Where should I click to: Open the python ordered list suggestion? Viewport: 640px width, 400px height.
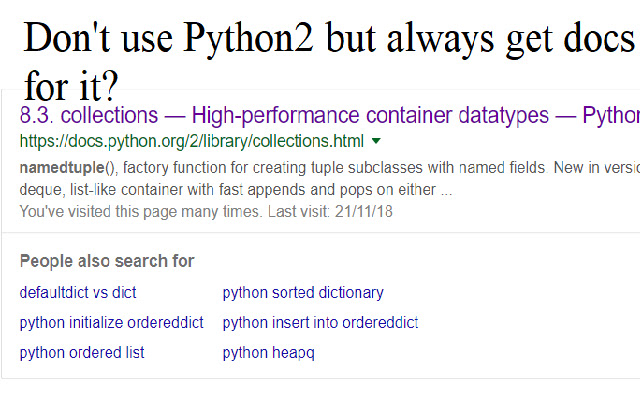pyautogui.click(x=82, y=353)
